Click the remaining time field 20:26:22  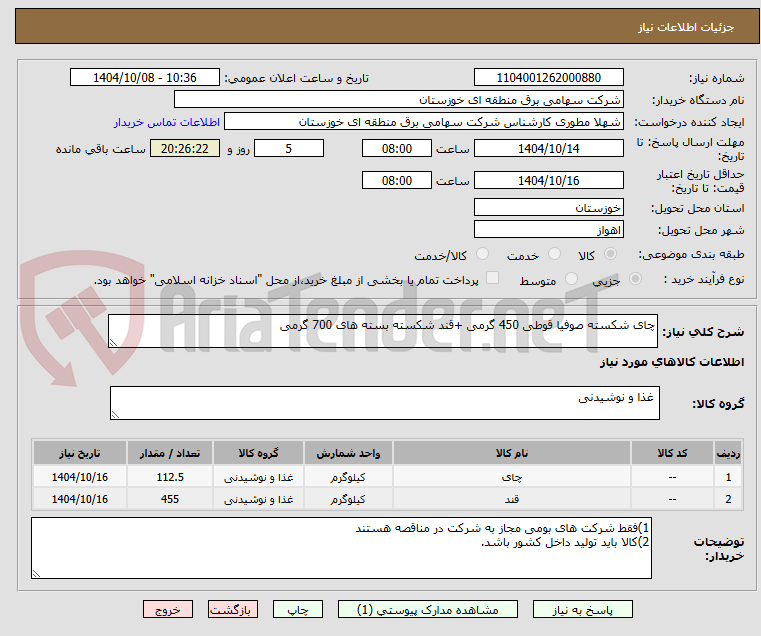pos(185,148)
